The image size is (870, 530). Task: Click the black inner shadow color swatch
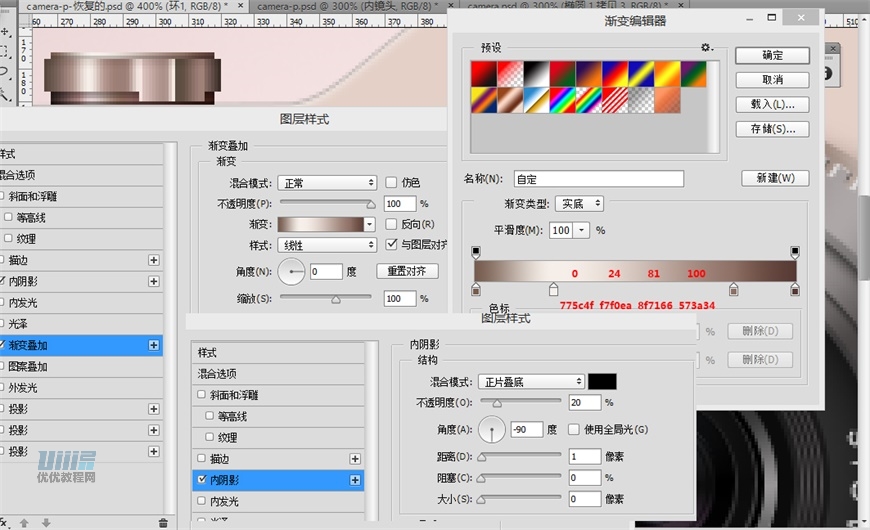pyautogui.click(x=602, y=381)
